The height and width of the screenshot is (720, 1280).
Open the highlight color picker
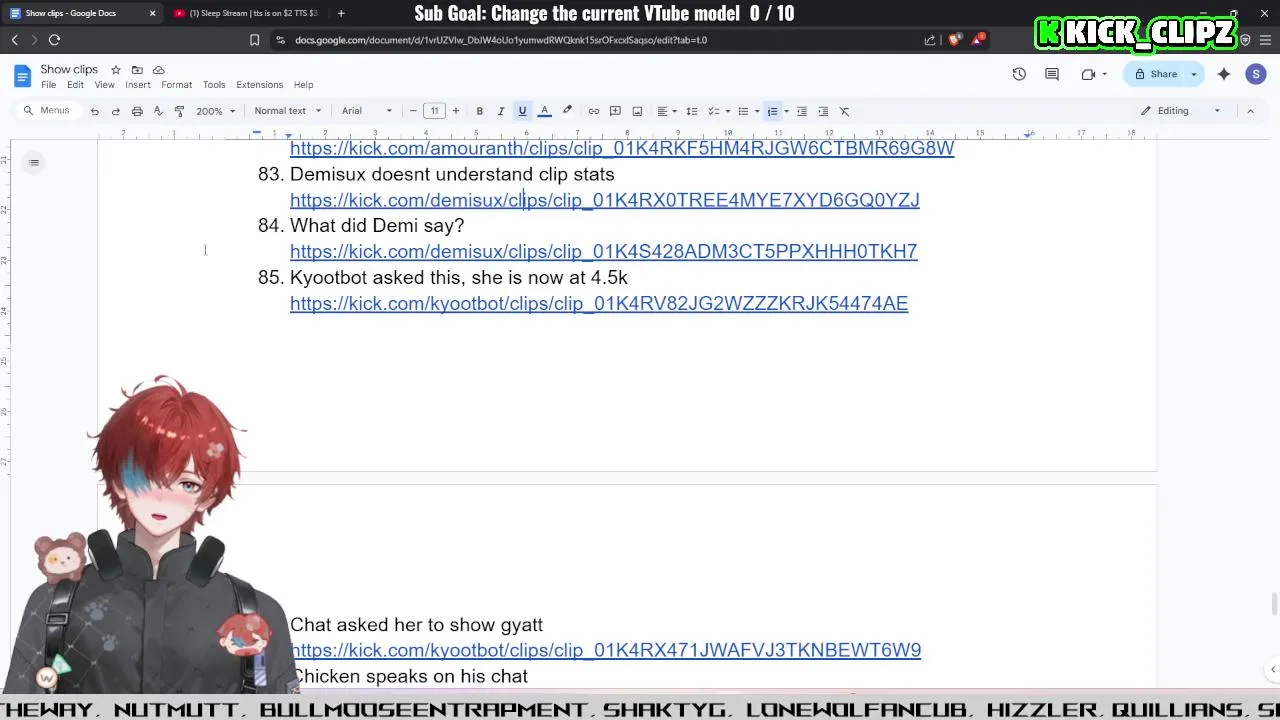pos(567,111)
